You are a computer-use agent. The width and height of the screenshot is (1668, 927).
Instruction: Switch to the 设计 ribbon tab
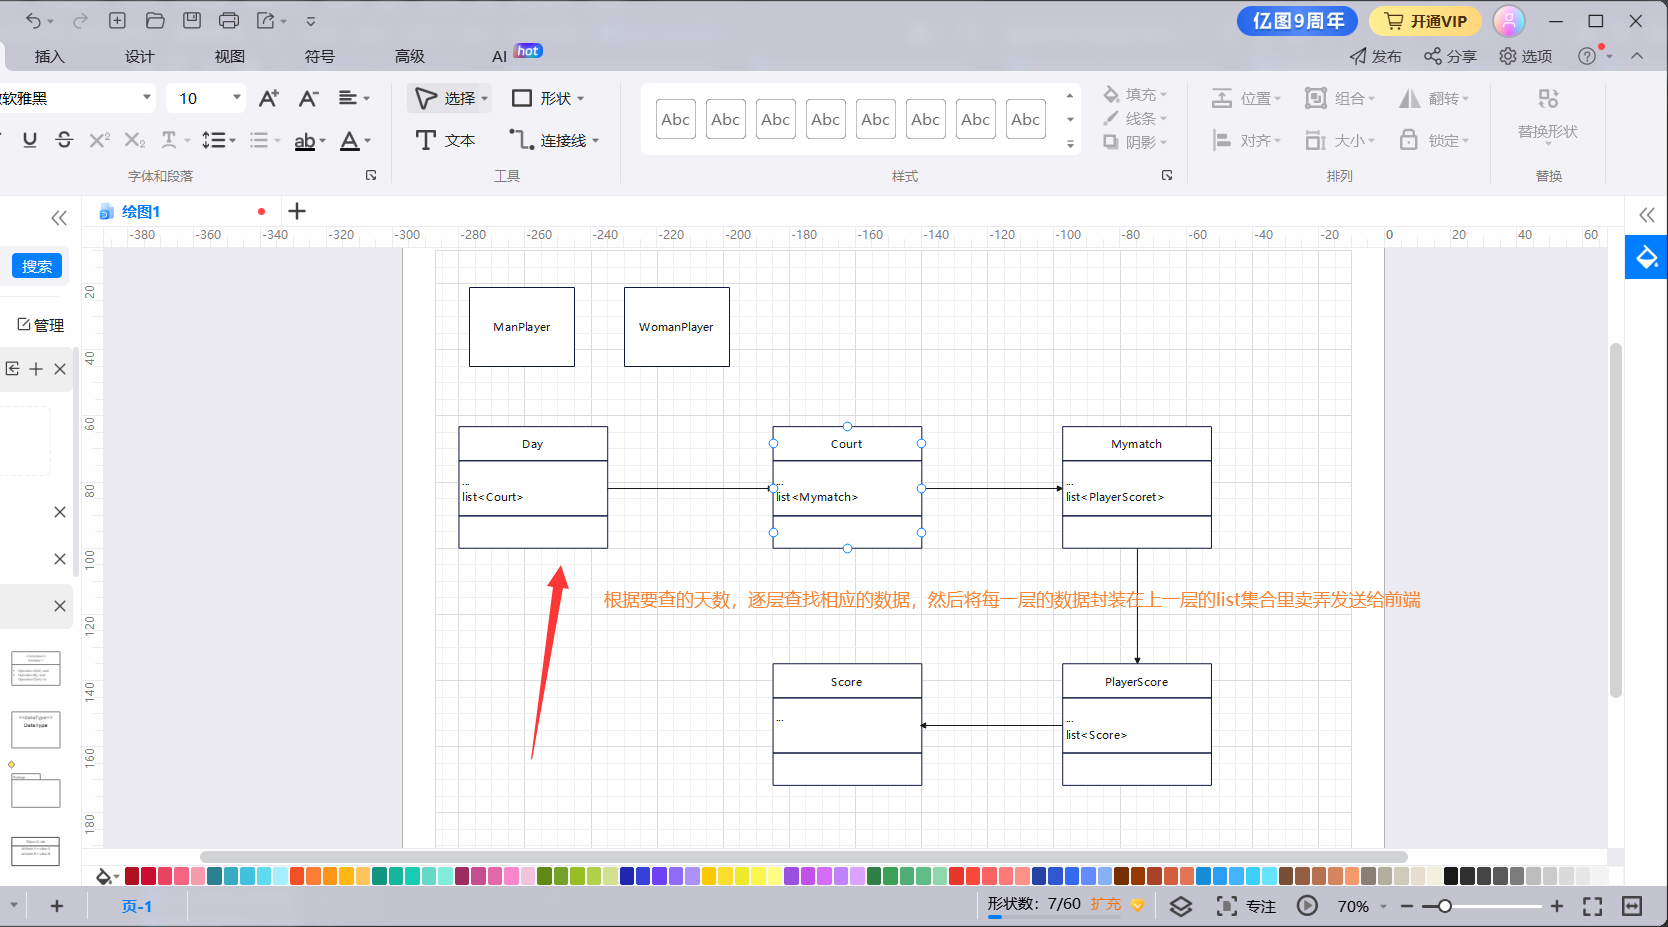[x=140, y=56]
